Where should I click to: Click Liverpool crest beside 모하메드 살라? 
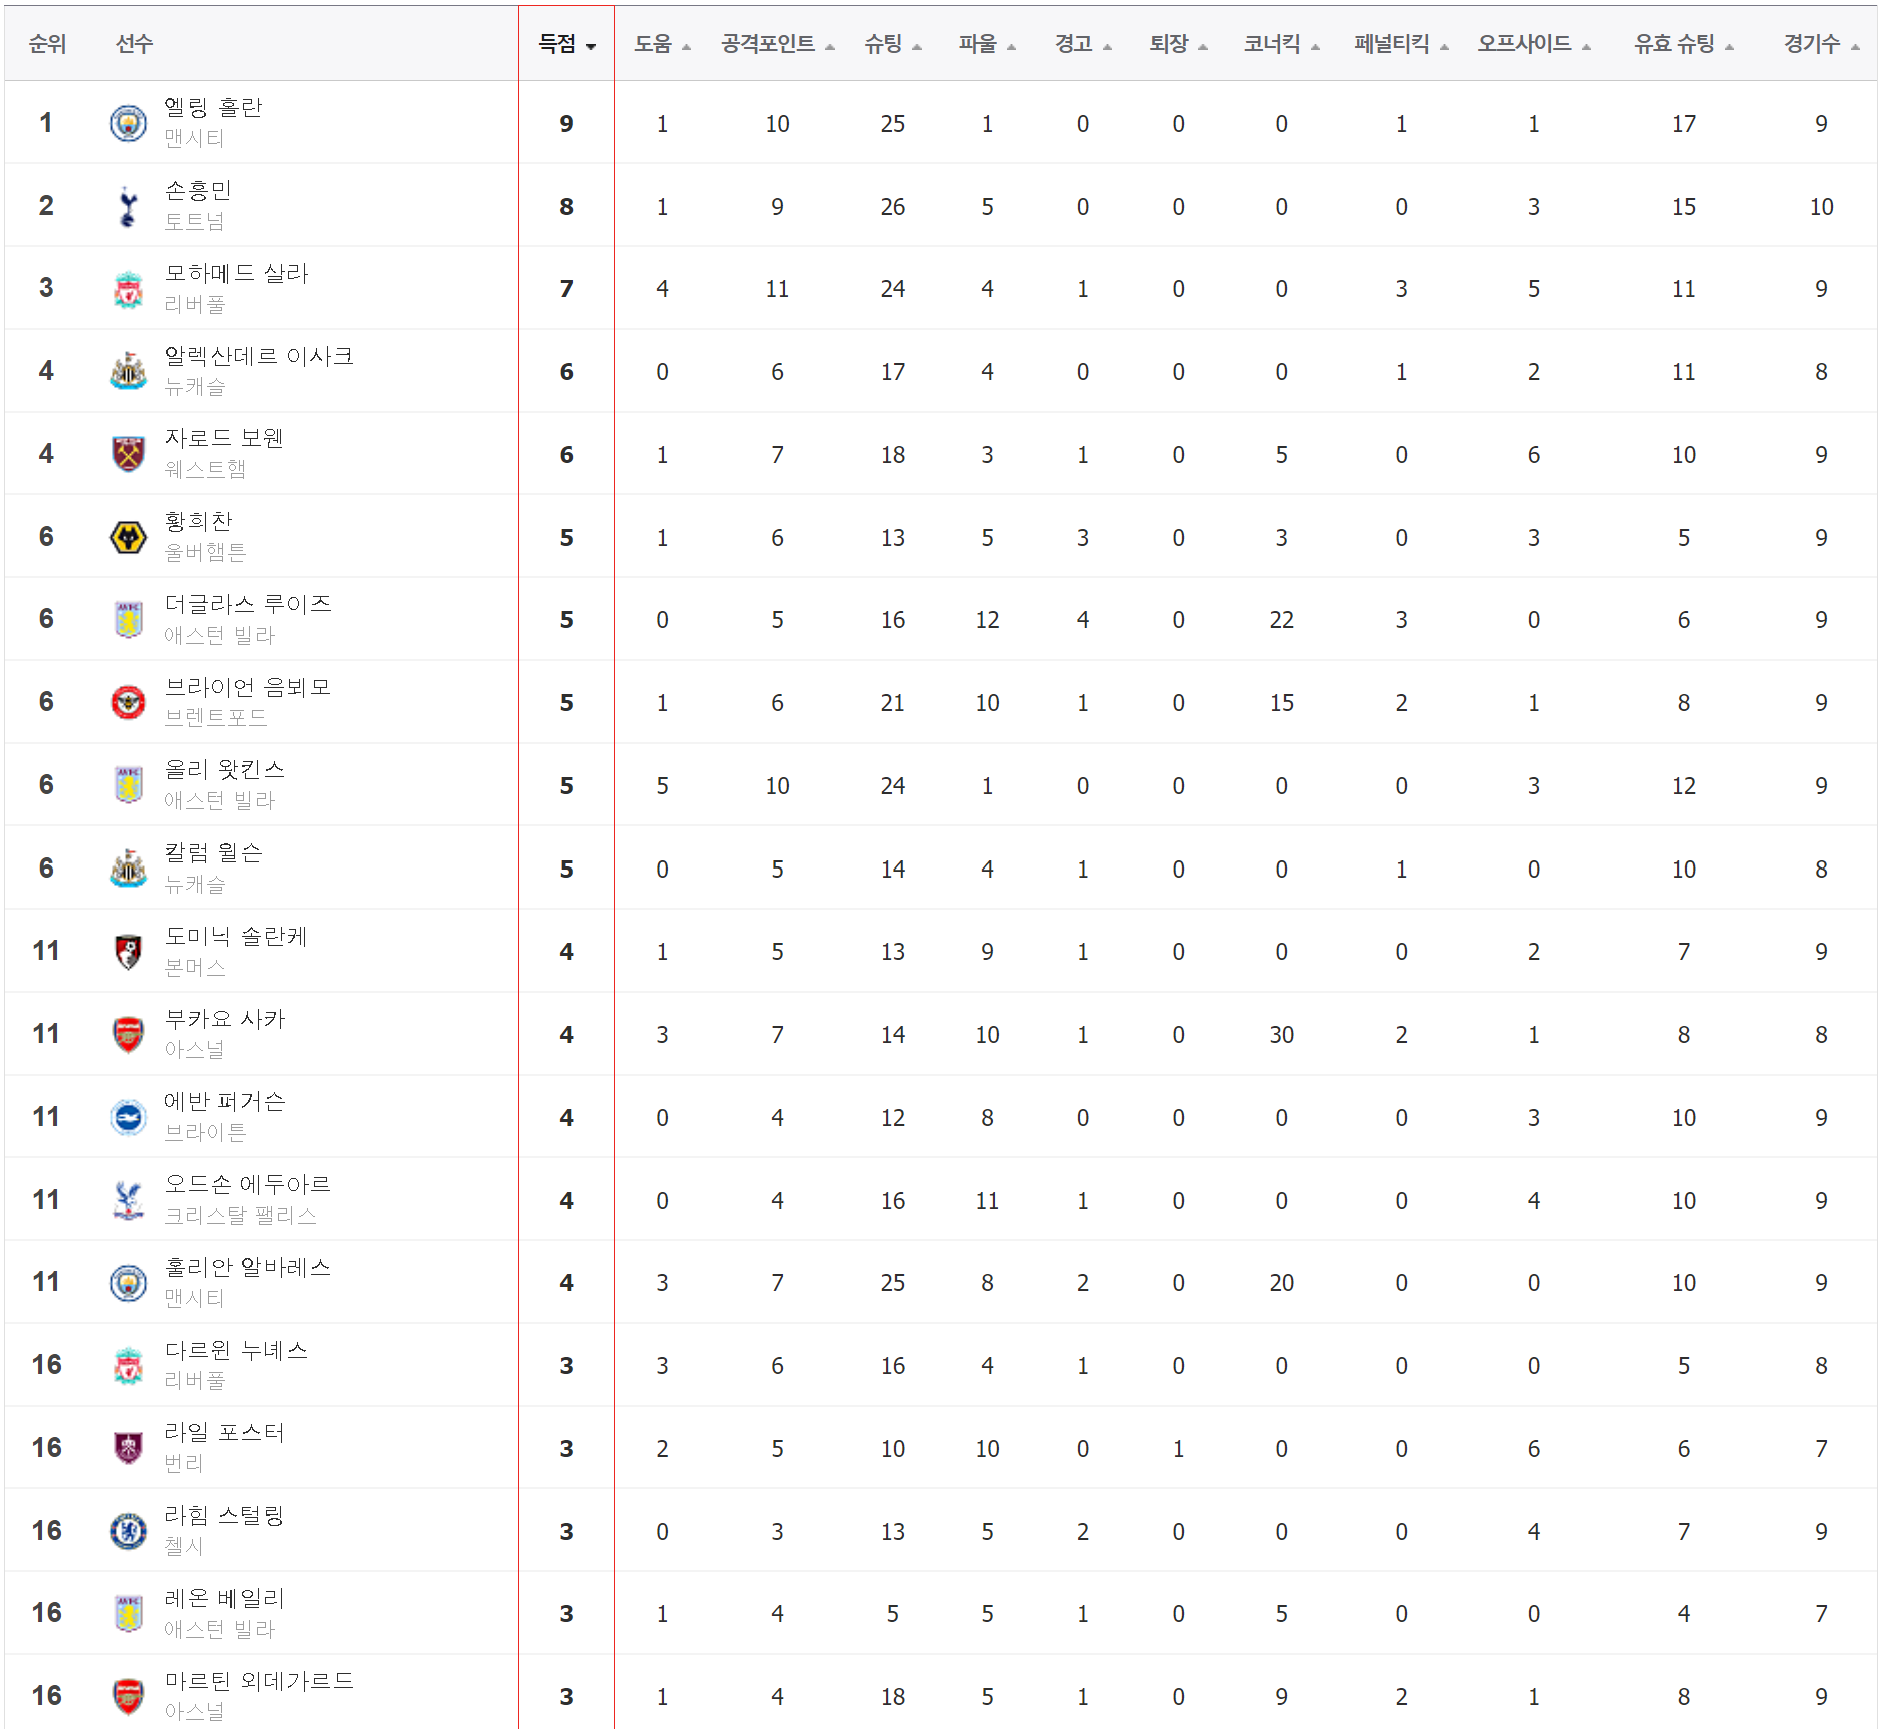(128, 289)
